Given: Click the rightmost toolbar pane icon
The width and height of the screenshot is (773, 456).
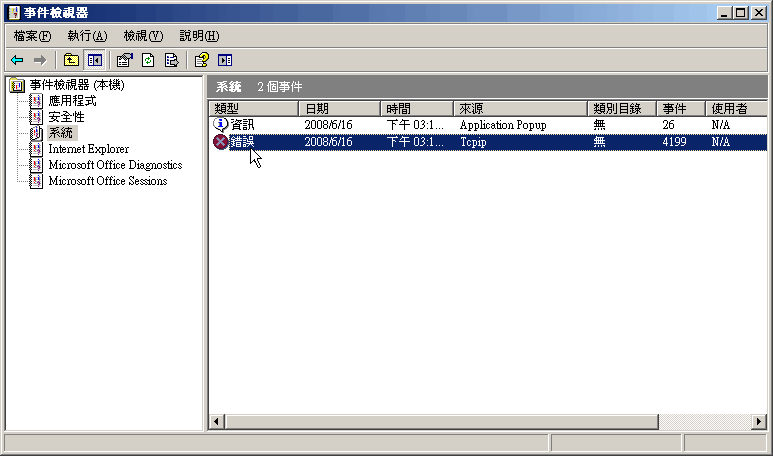Looking at the screenshot, I should coord(225,60).
